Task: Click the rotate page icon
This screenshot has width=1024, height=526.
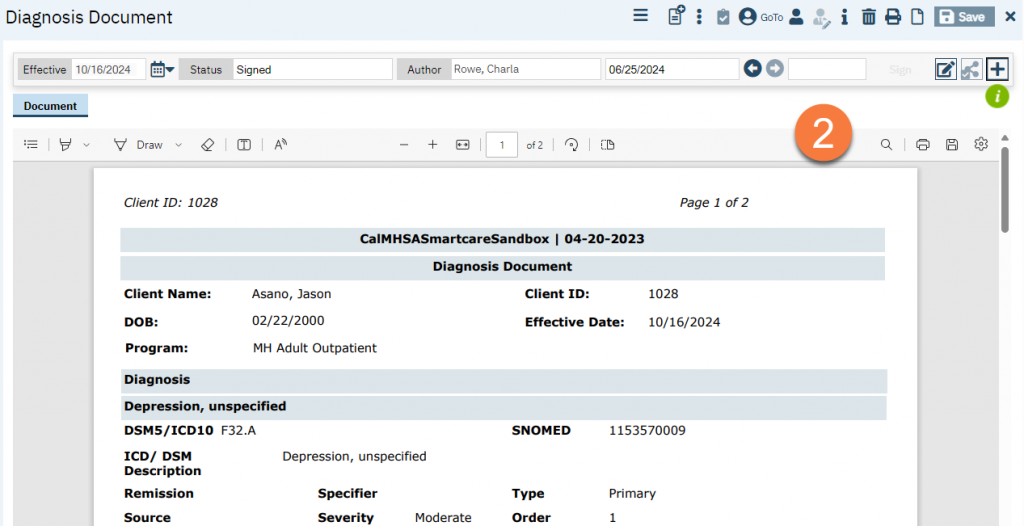Action: tap(572, 145)
